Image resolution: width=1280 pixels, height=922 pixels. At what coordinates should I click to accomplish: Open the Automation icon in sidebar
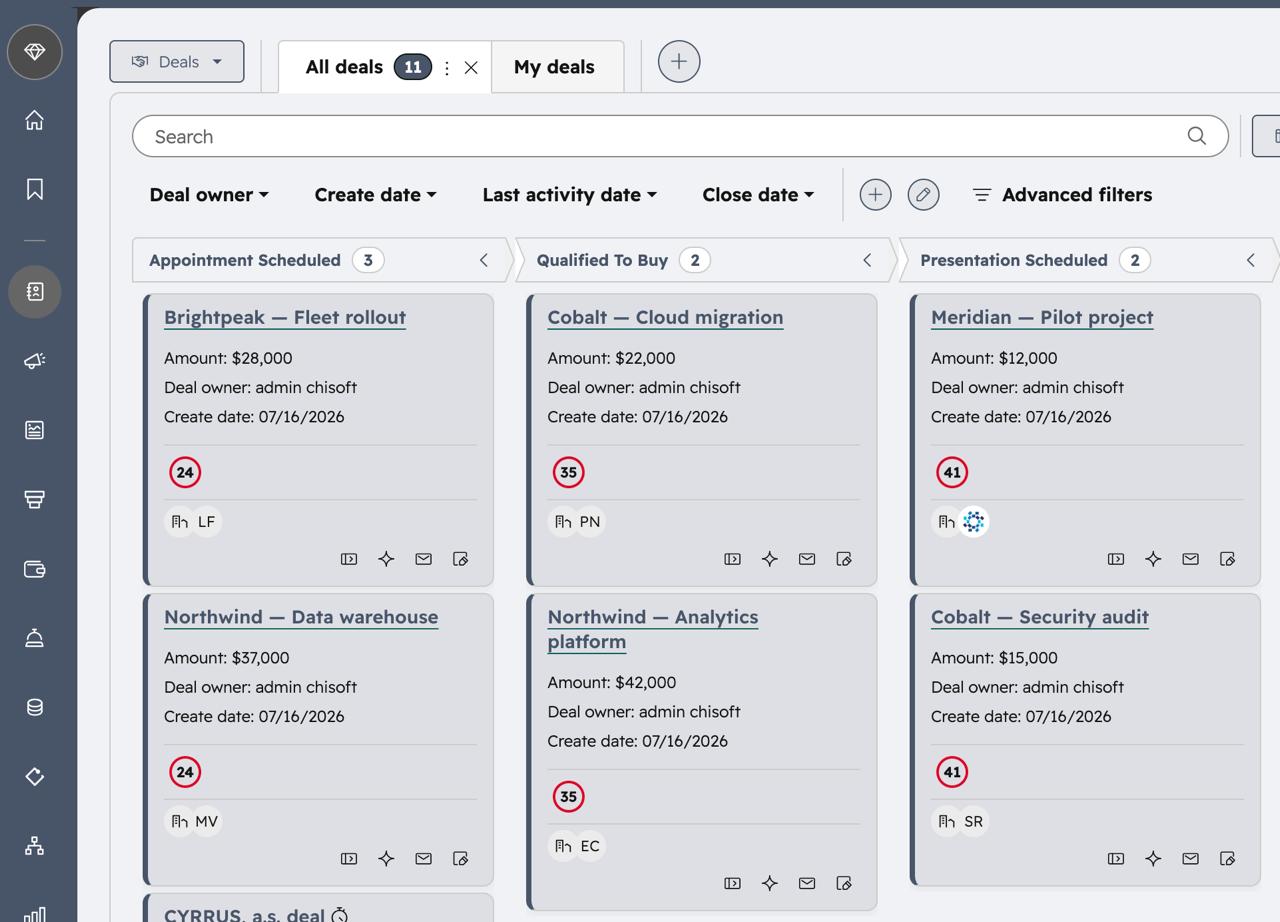pyautogui.click(x=35, y=776)
